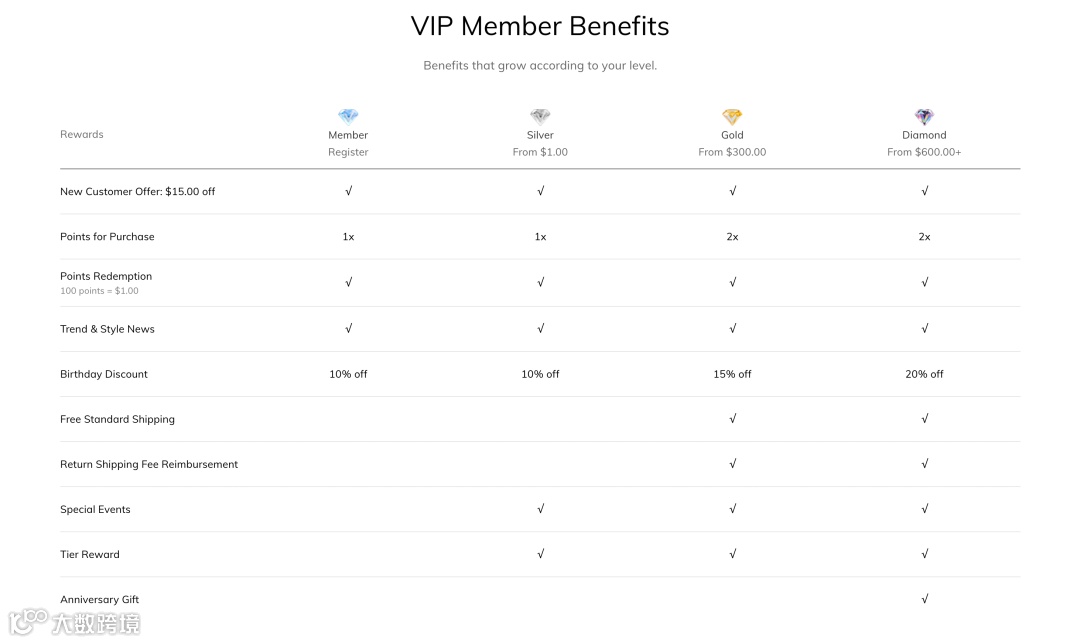The image size is (1080, 643).
Task: Click Diamond checkmark for Anniversary Gift
Action: [924, 599]
